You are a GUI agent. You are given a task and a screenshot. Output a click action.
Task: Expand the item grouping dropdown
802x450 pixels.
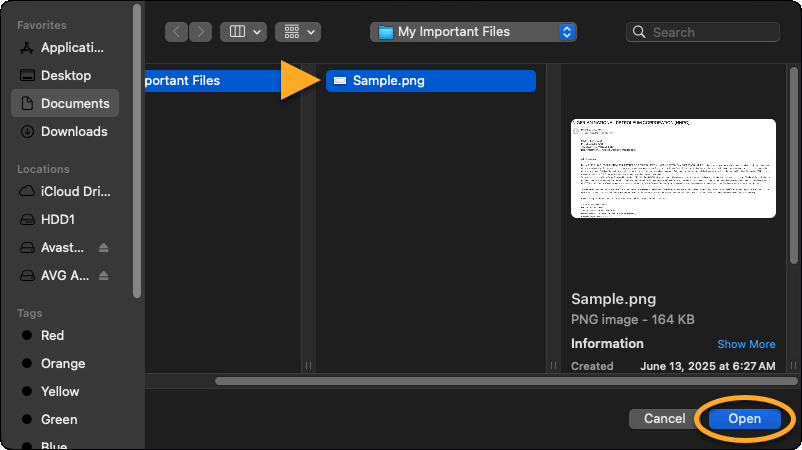coord(298,32)
